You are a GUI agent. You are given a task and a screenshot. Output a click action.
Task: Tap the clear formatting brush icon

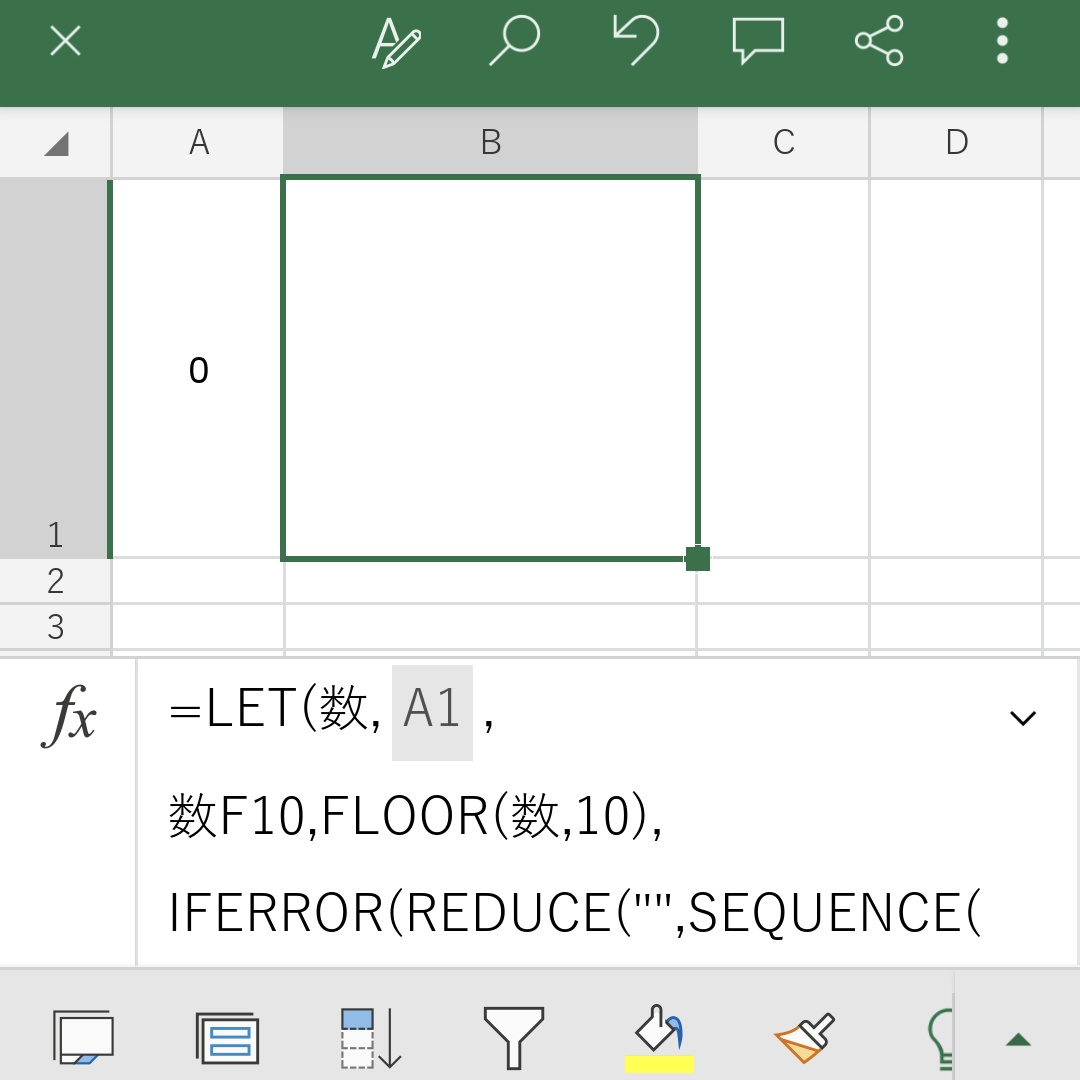pyautogui.click(x=804, y=1038)
